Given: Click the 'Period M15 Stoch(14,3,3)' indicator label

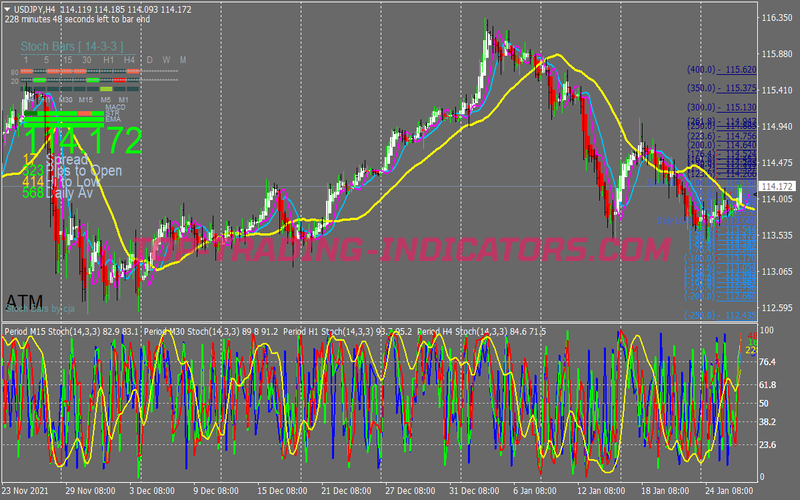Looking at the screenshot, I should [53, 332].
